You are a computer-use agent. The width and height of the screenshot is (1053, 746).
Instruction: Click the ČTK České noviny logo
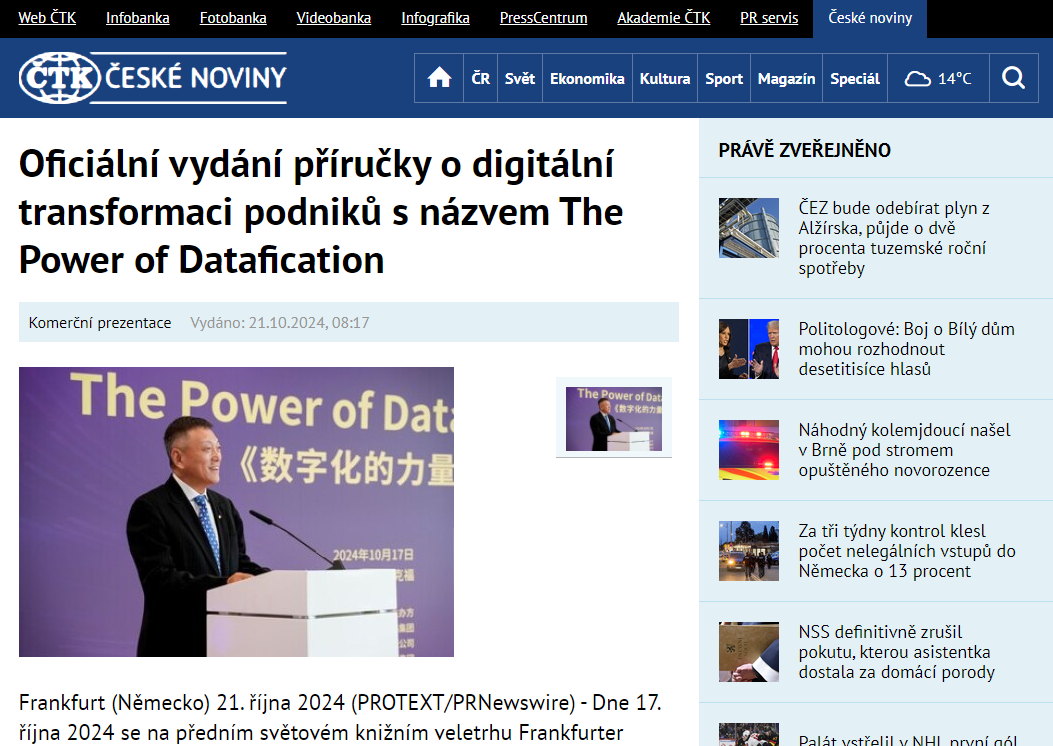point(153,78)
